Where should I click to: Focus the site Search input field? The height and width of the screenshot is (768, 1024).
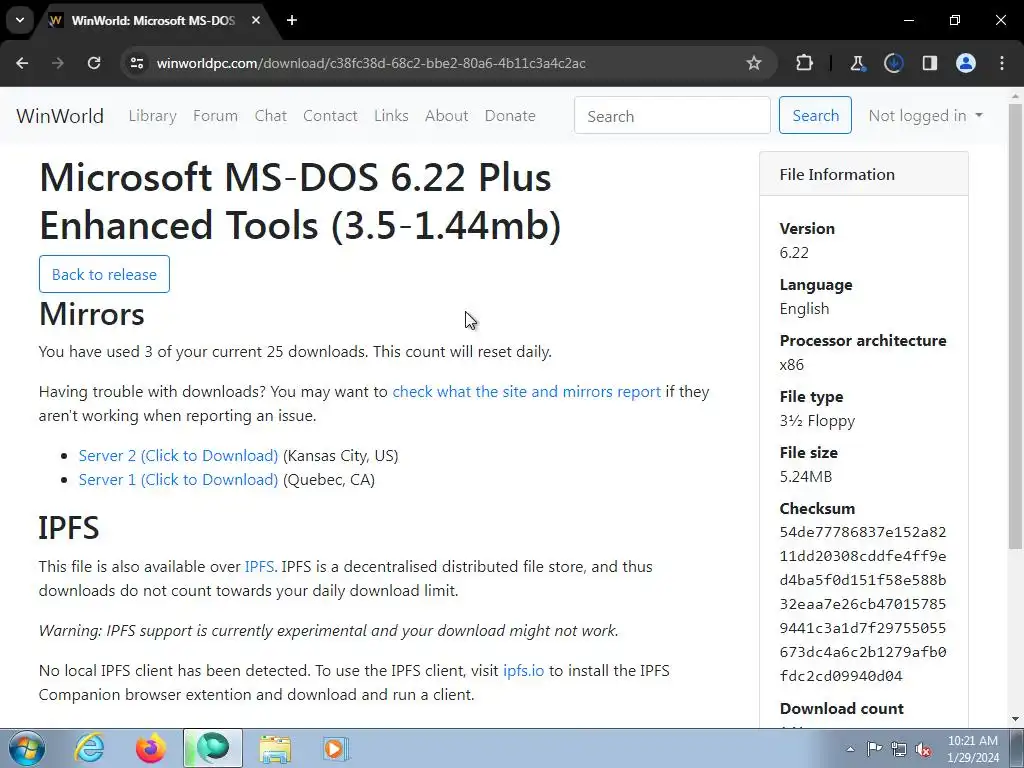click(x=672, y=116)
